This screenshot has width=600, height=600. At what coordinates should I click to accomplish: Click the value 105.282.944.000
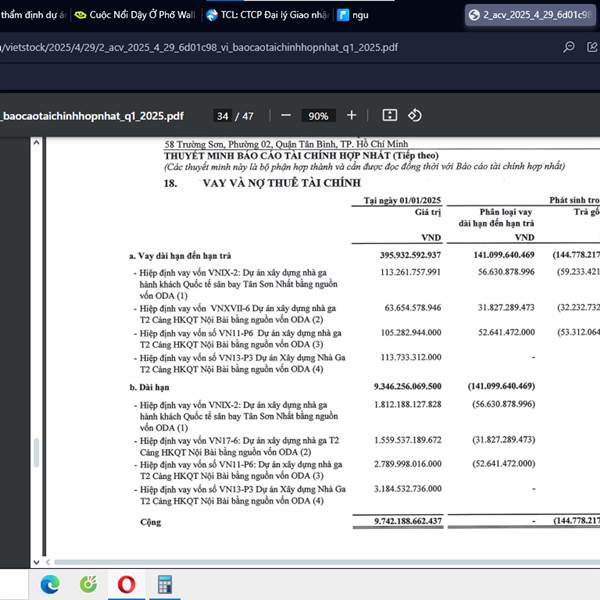tap(411, 333)
